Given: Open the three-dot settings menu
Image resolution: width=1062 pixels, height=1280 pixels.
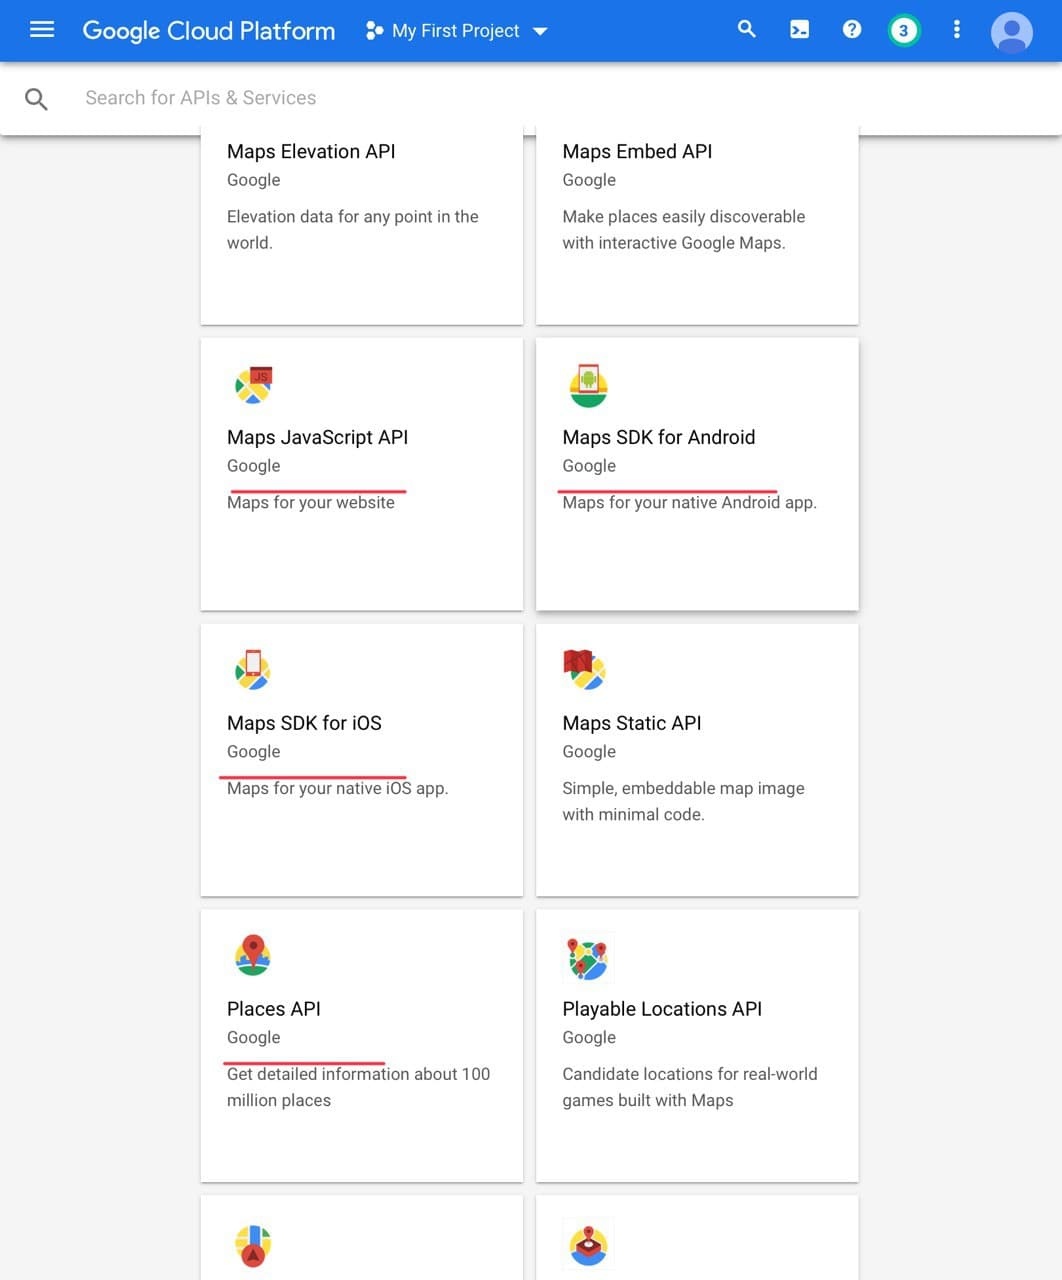Looking at the screenshot, I should 957,29.
